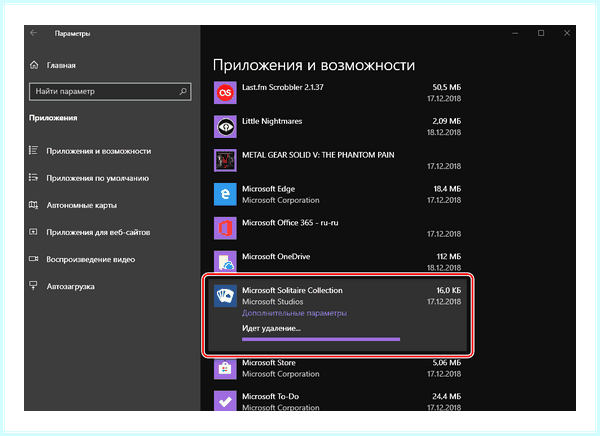The height and width of the screenshot is (436, 600).
Task: Select the Microsoft Store app name
Action: 269,363
